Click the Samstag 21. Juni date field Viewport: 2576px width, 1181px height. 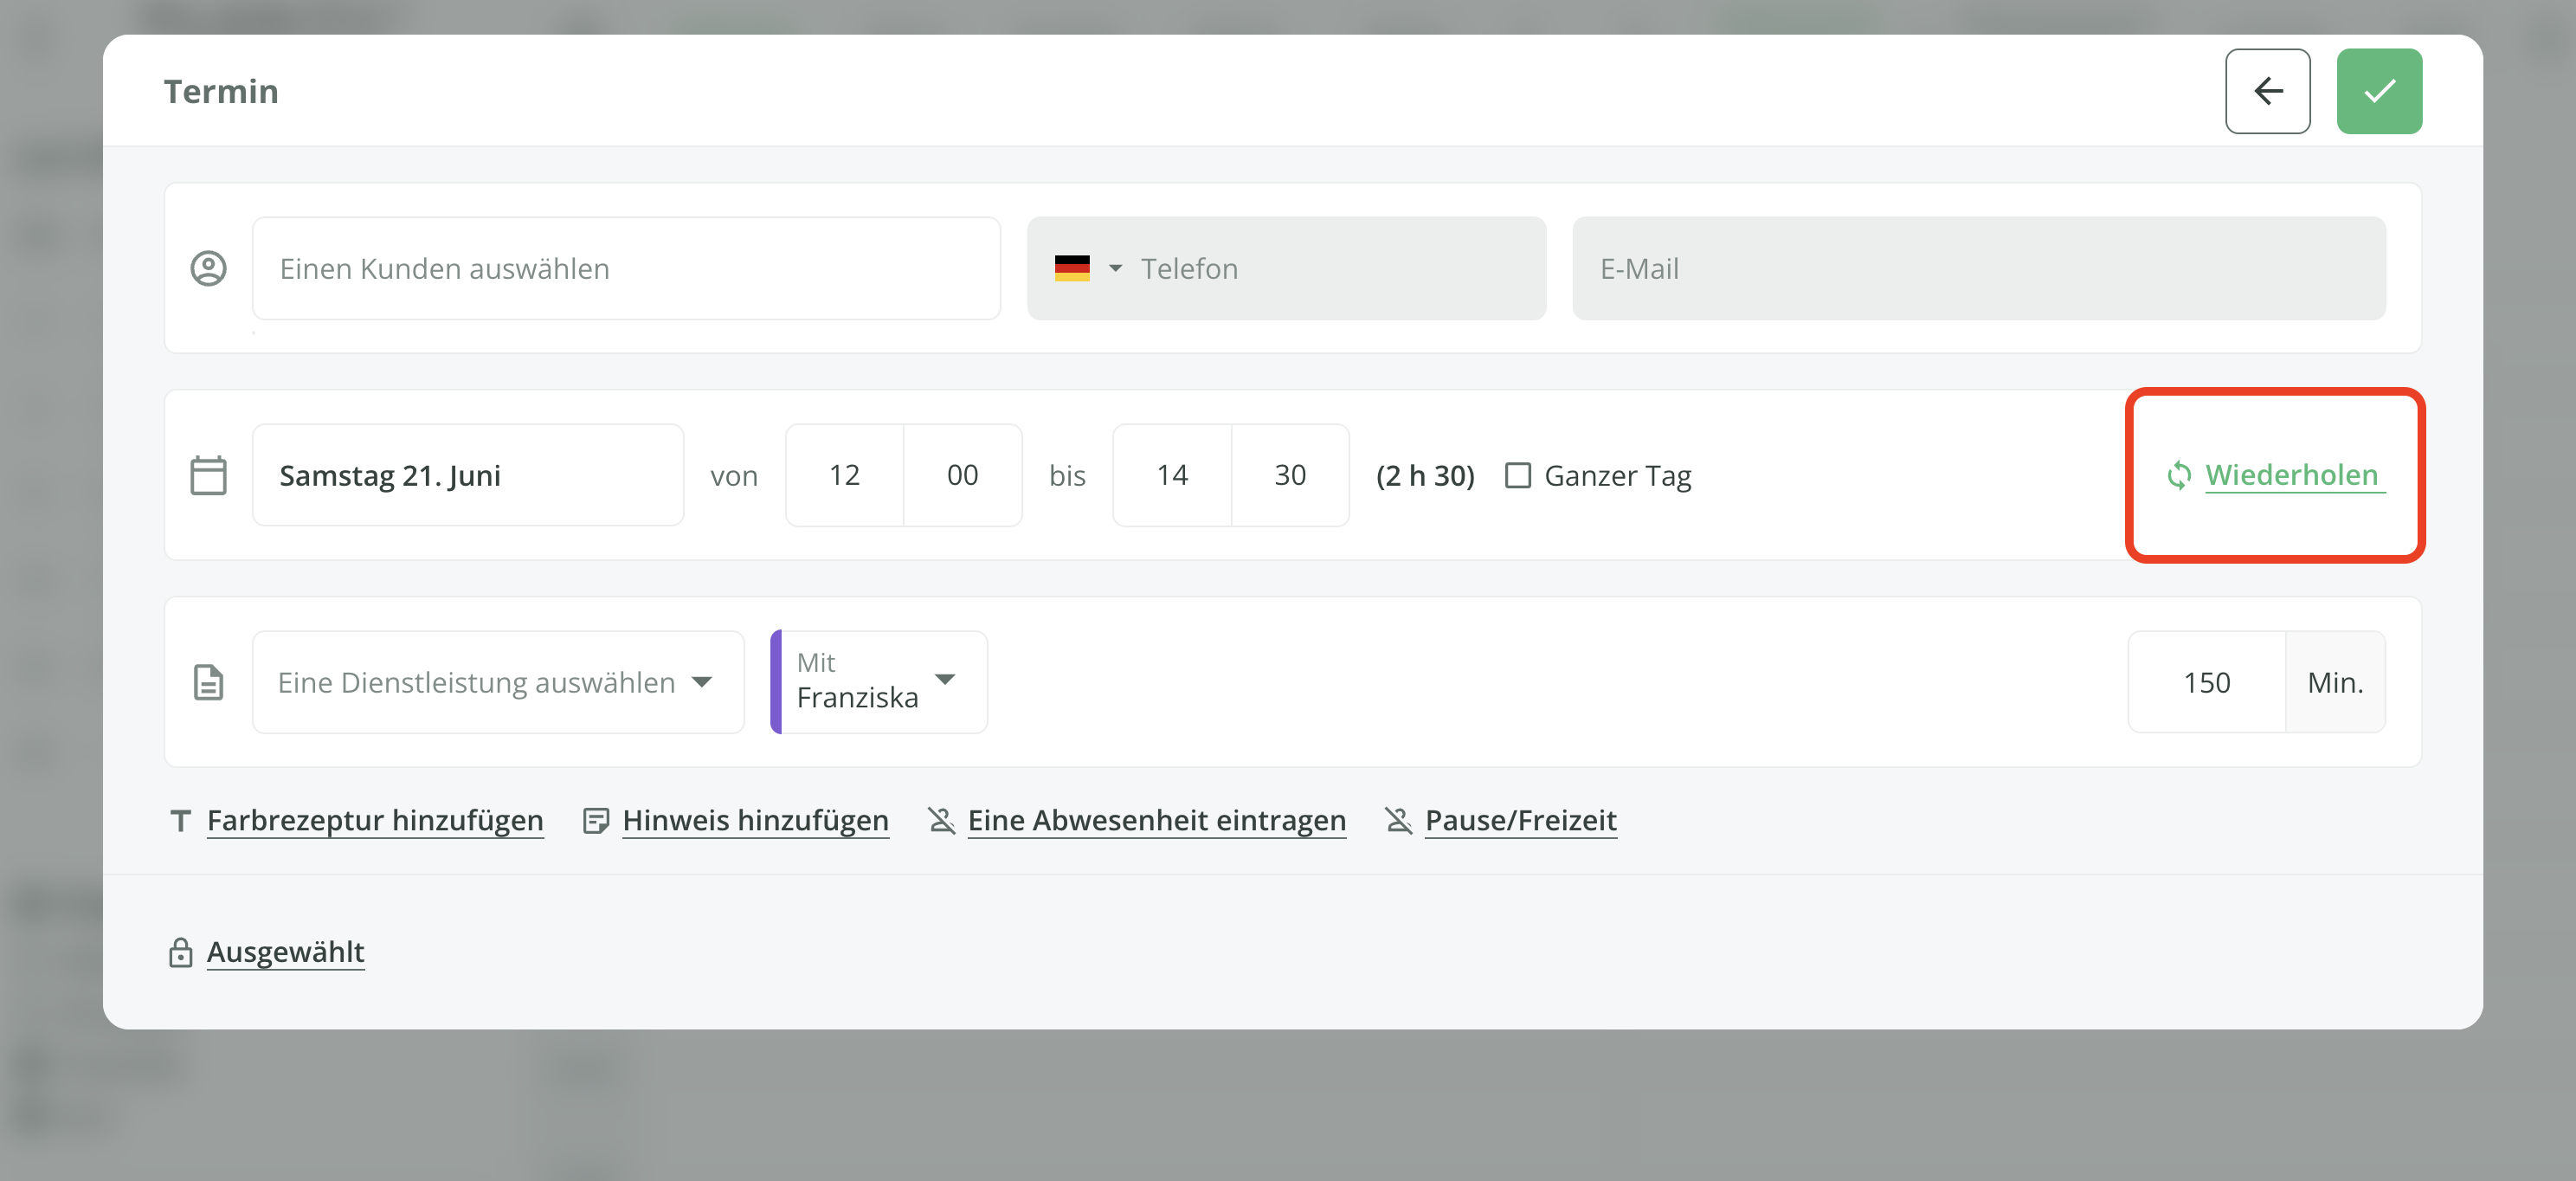(467, 475)
